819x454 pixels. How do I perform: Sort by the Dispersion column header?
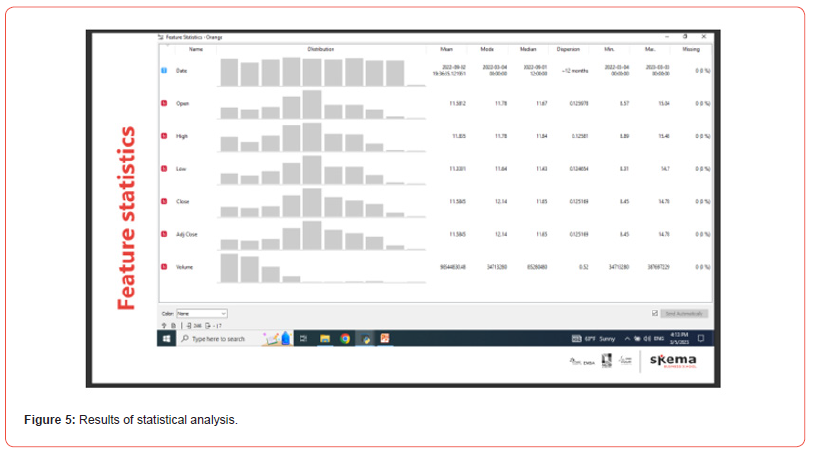[x=568, y=49]
